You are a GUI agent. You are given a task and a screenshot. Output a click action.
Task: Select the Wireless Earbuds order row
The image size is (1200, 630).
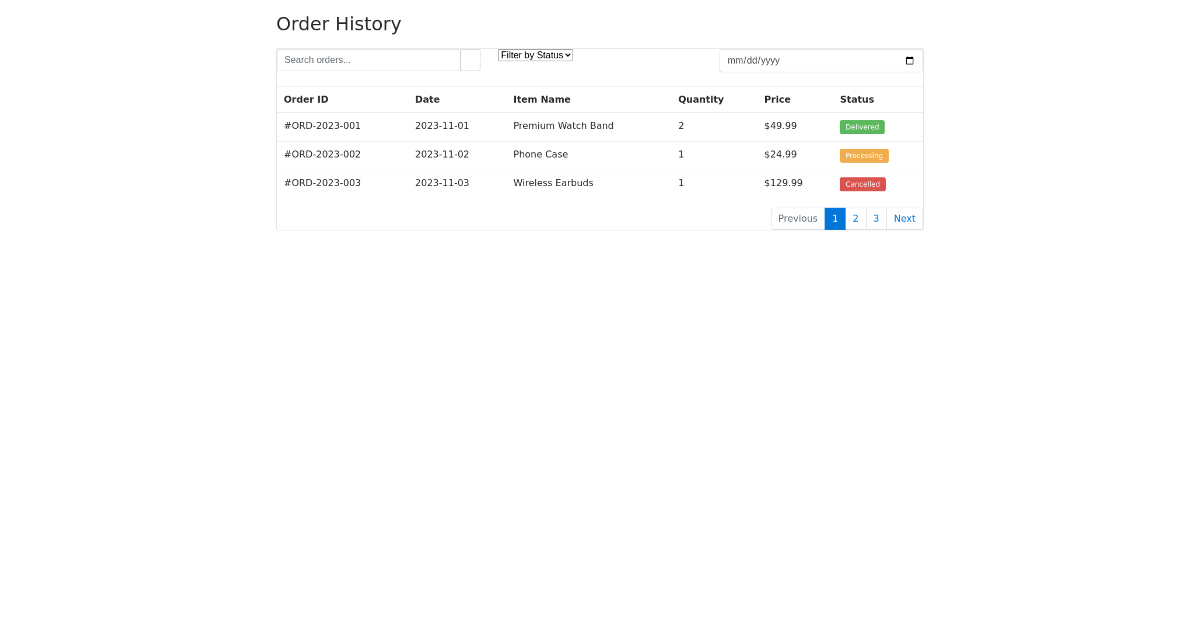point(553,183)
